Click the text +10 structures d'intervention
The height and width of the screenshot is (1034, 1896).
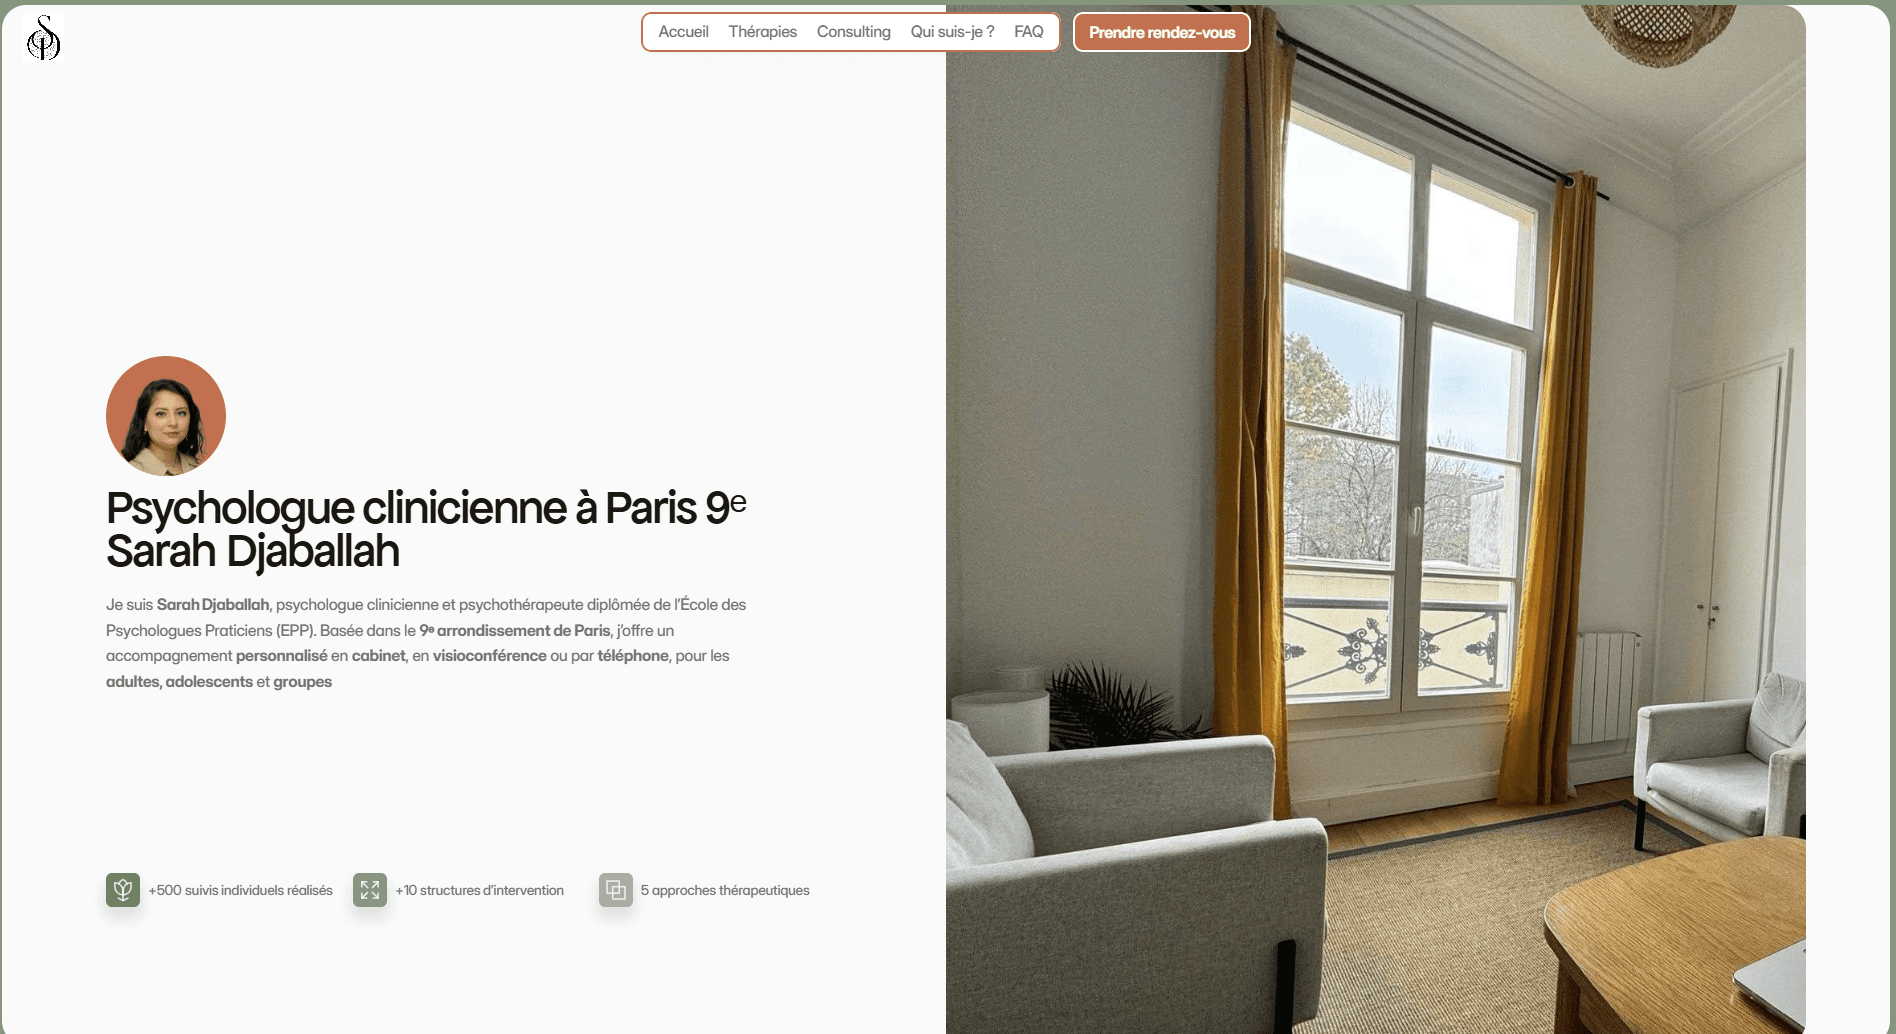[480, 890]
